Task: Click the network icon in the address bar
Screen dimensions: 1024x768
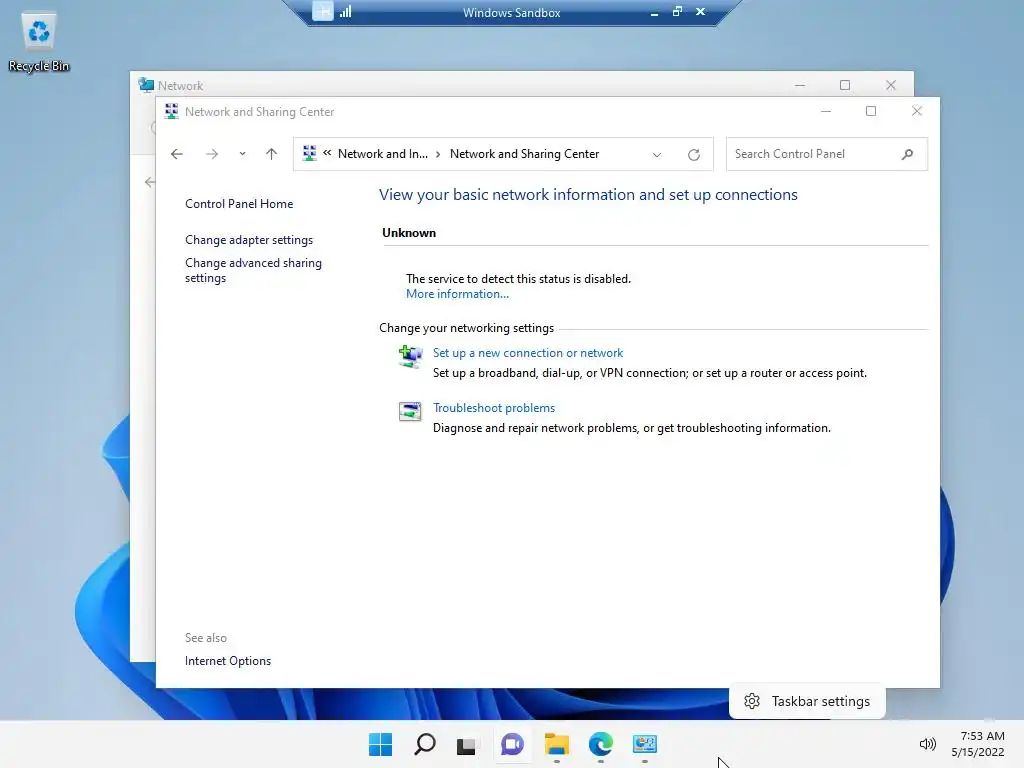Action: tap(310, 153)
